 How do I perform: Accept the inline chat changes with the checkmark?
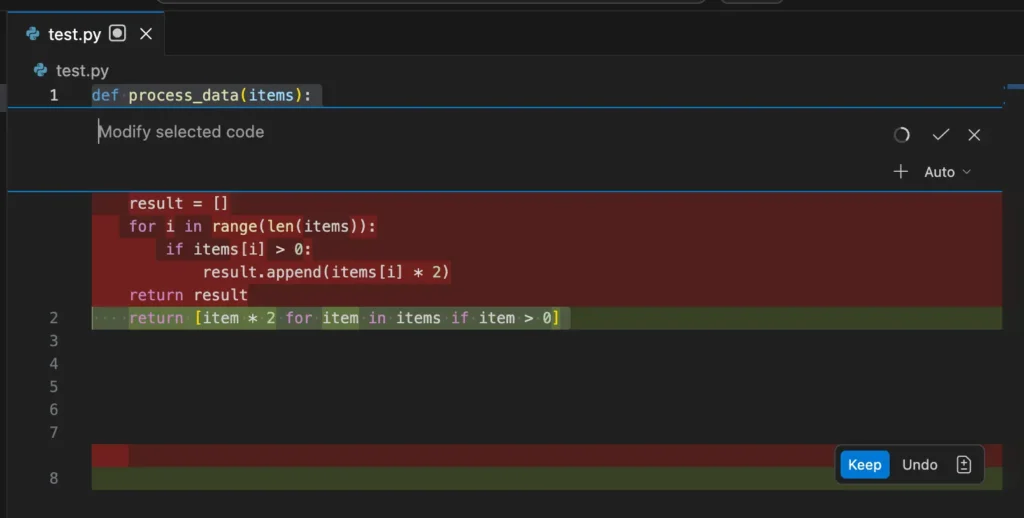(x=940, y=135)
